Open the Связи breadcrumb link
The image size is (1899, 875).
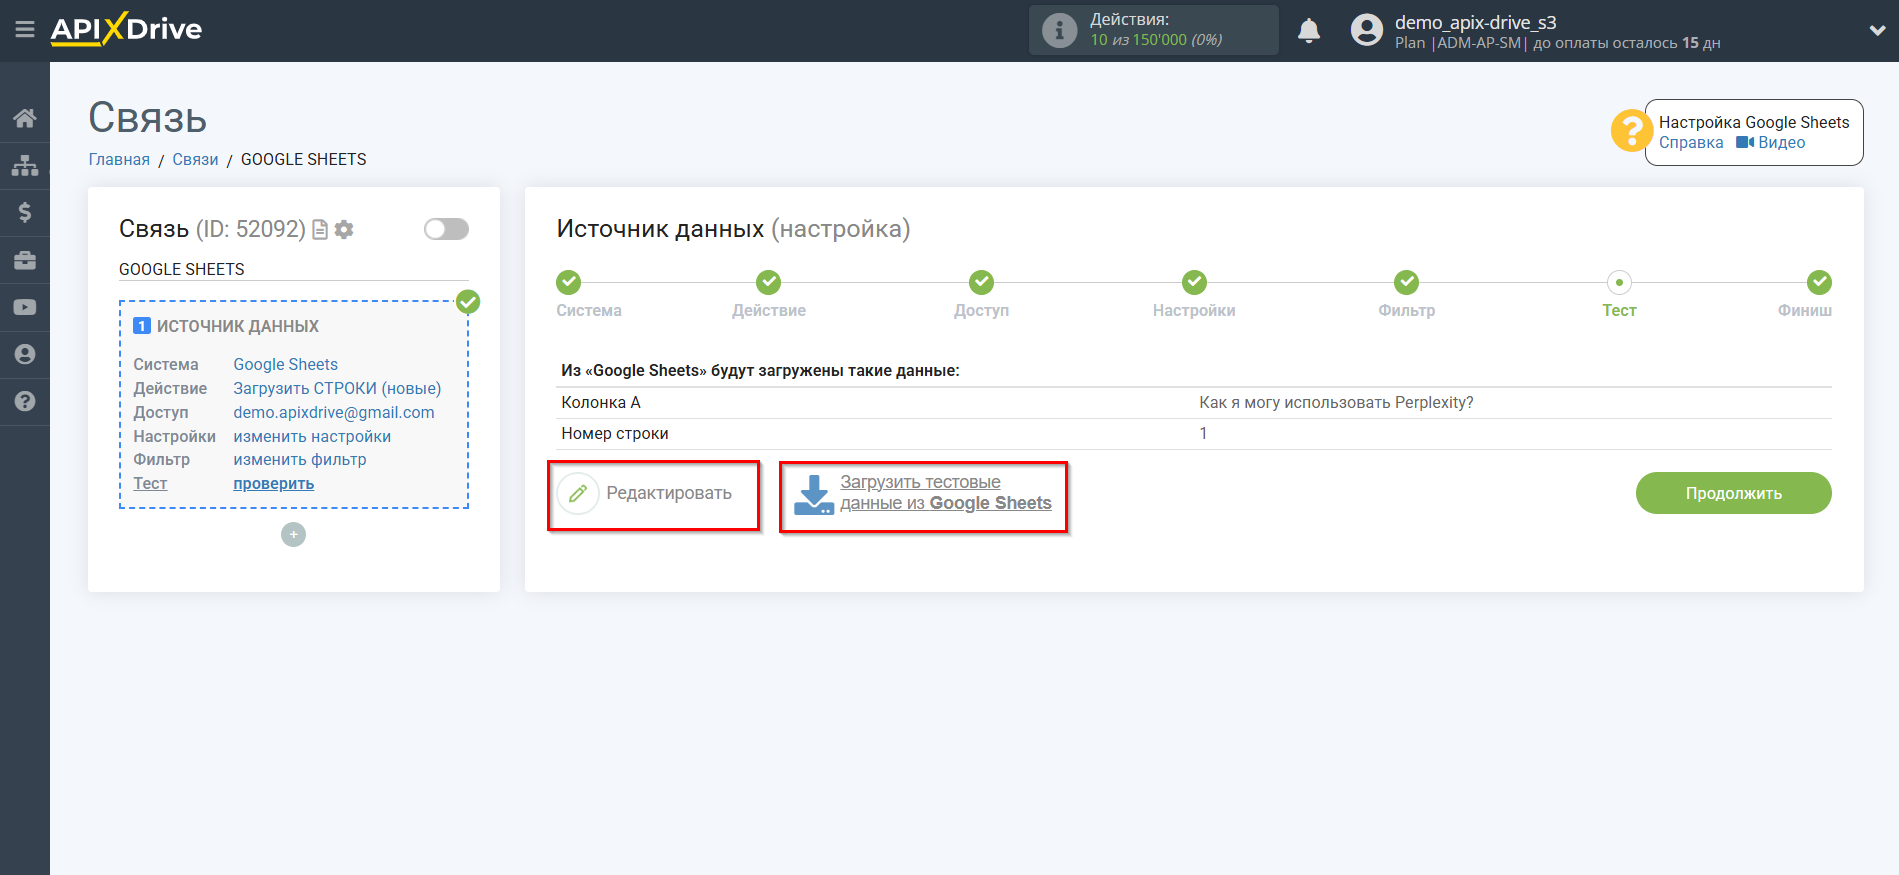[x=195, y=160]
